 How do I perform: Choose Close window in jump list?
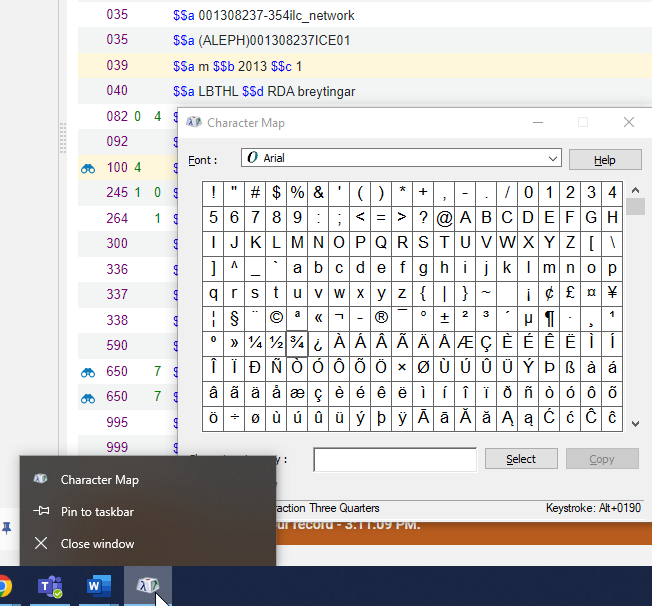pyautogui.click(x=148, y=543)
